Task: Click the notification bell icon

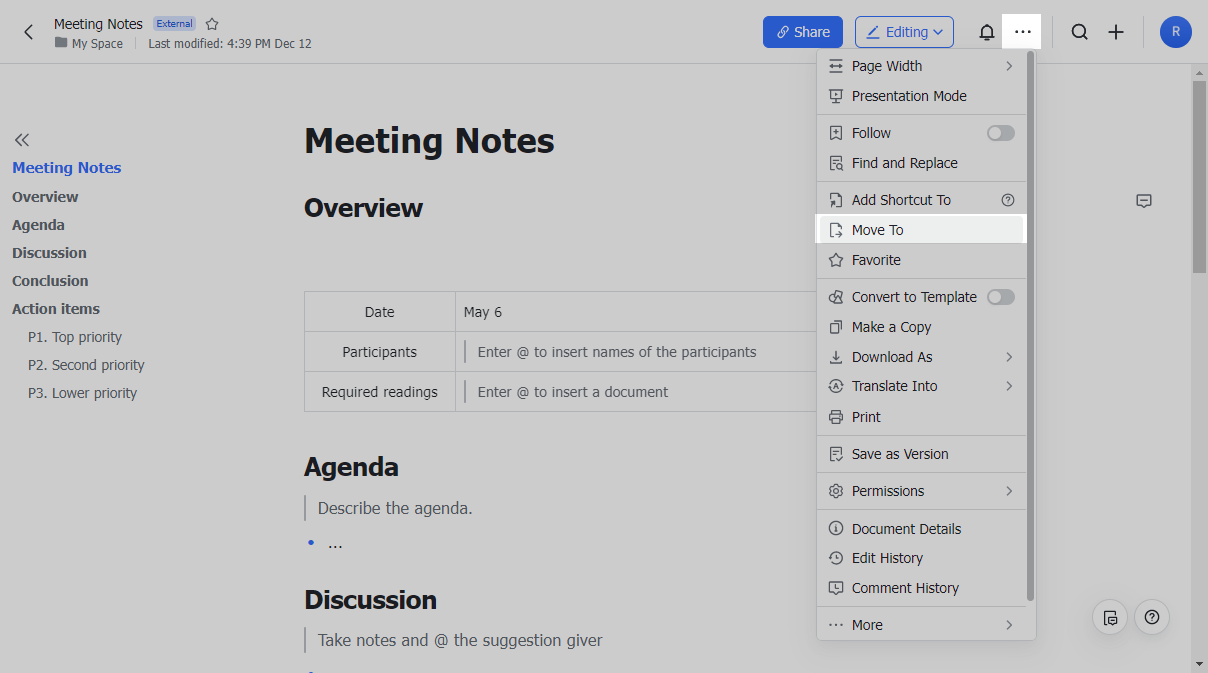Action: pyautogui.click(x=986, y=32)
